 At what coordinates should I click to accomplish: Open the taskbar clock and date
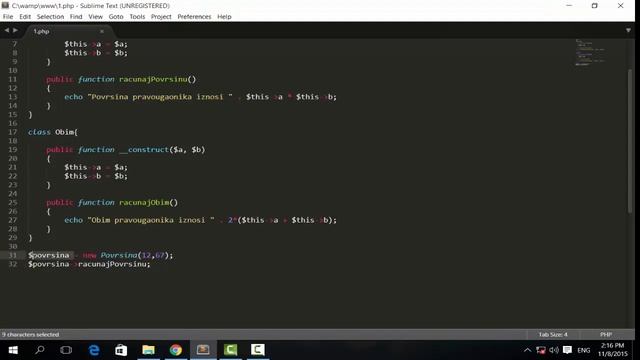pos(613,350)
